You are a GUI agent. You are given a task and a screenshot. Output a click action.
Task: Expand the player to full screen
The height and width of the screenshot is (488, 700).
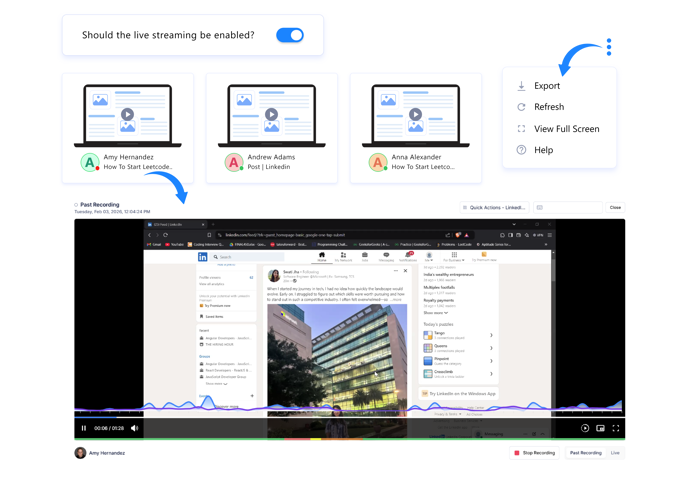[616, 428]
